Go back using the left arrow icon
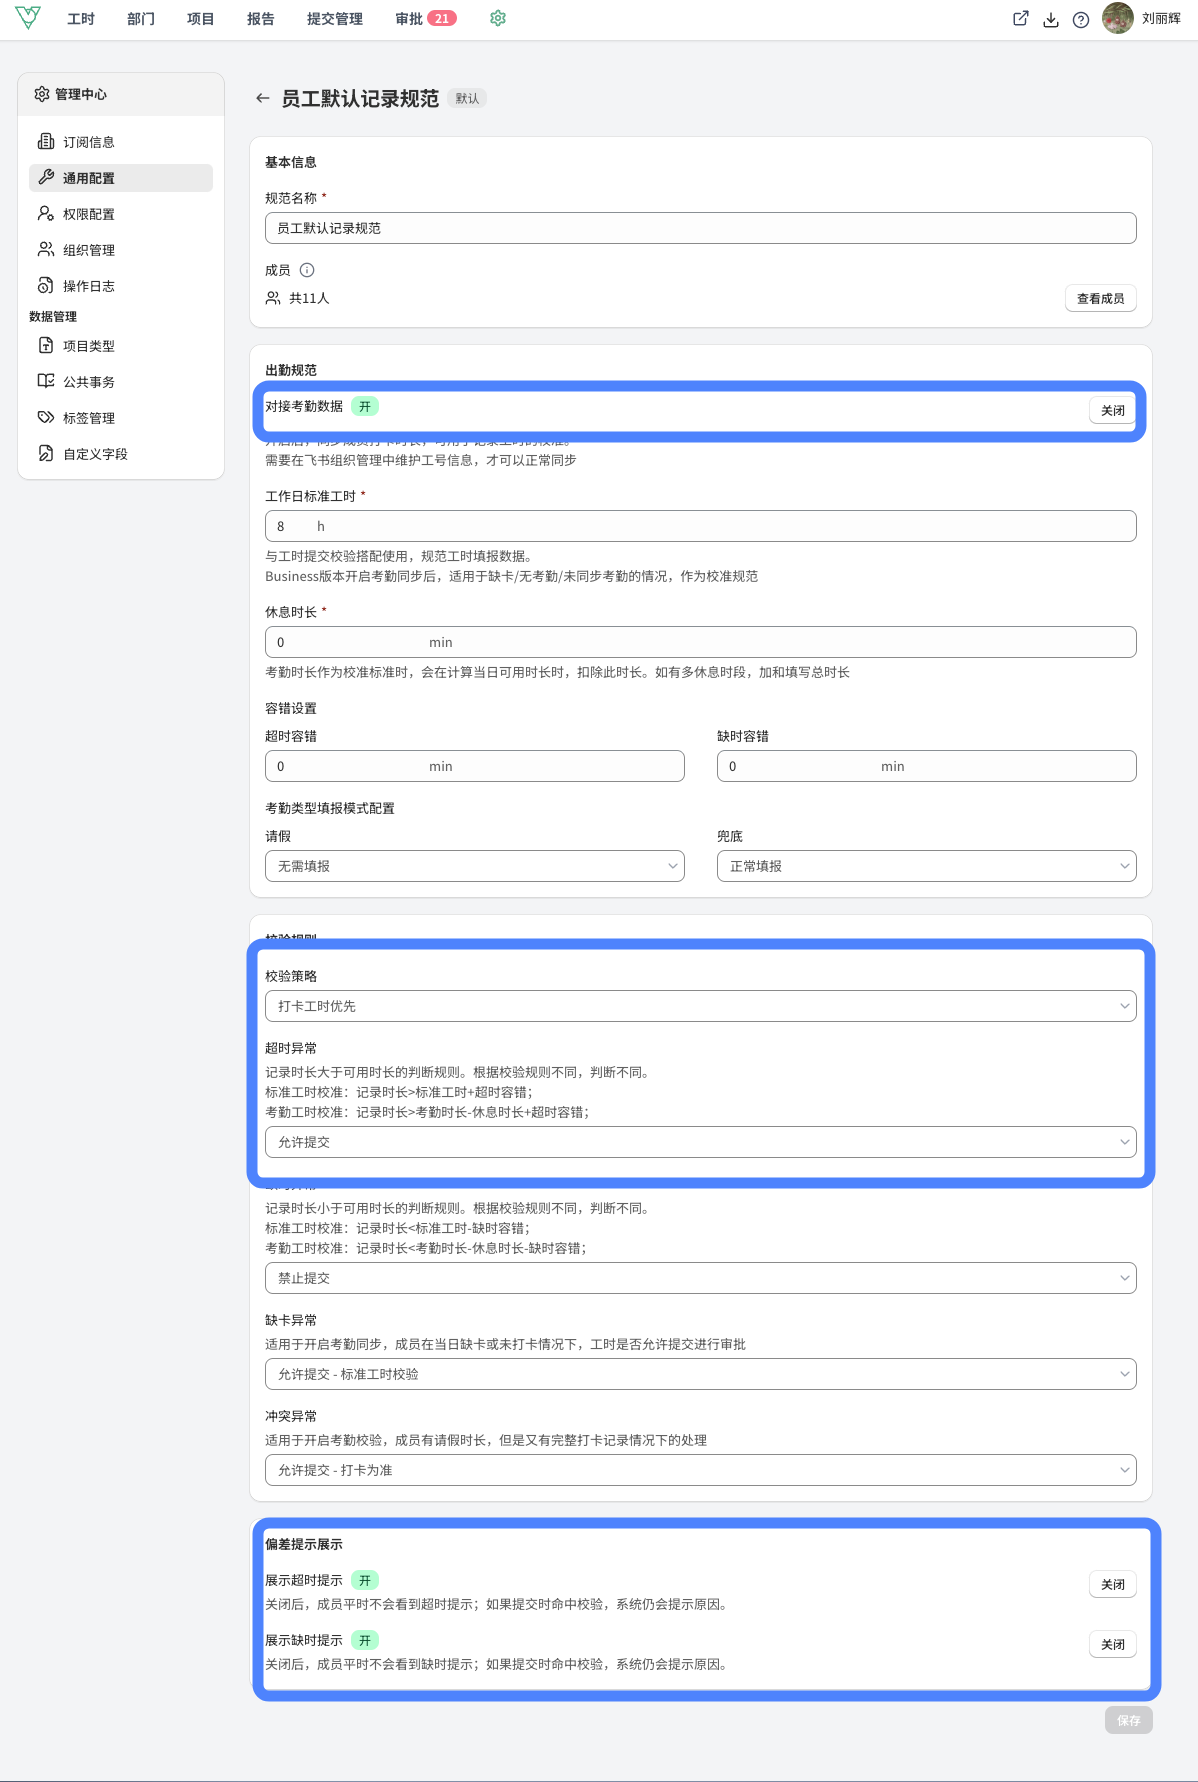The height and width of the screenshot is (1782, 1198). click(262, 98)
